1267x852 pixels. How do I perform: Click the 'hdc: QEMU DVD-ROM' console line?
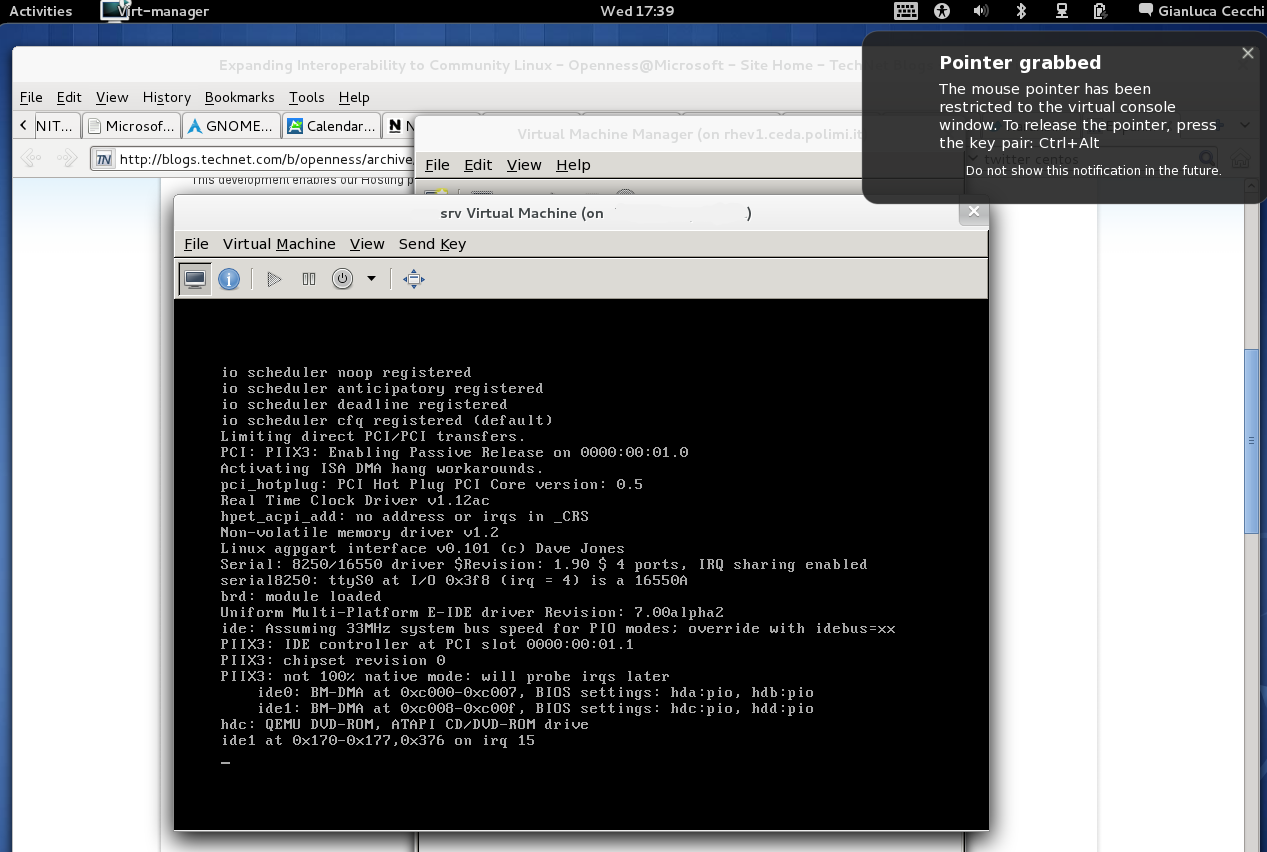pyautogui.click(x=405, y=725)
